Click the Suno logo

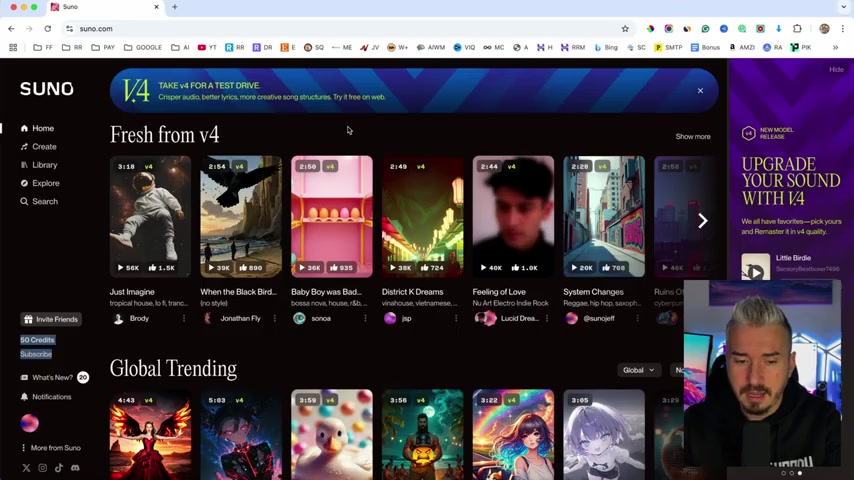pos(47,89)
